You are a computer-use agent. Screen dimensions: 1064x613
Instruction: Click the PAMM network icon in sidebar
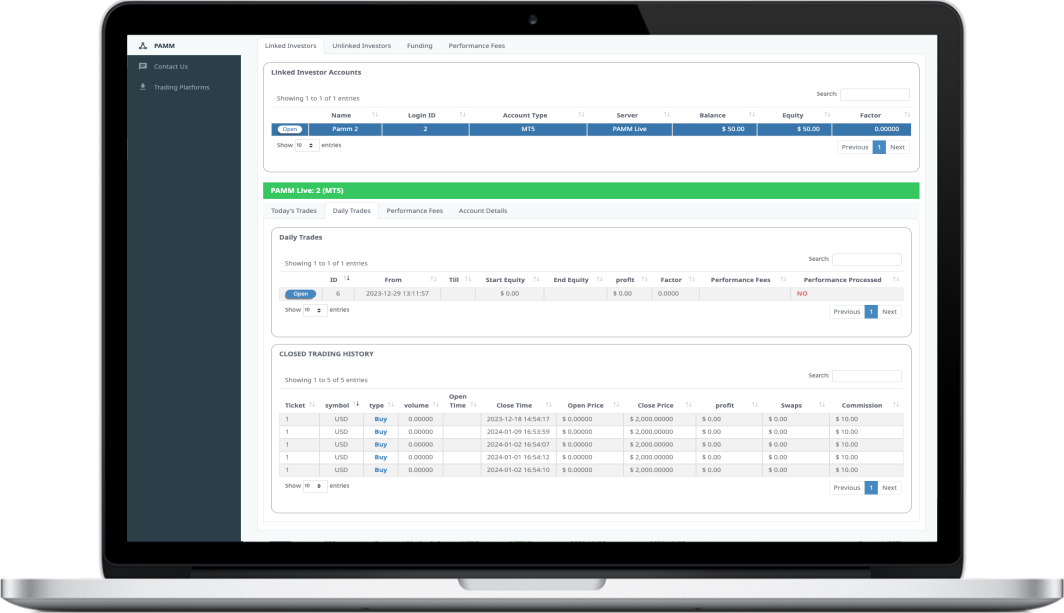tap(143, 46)
